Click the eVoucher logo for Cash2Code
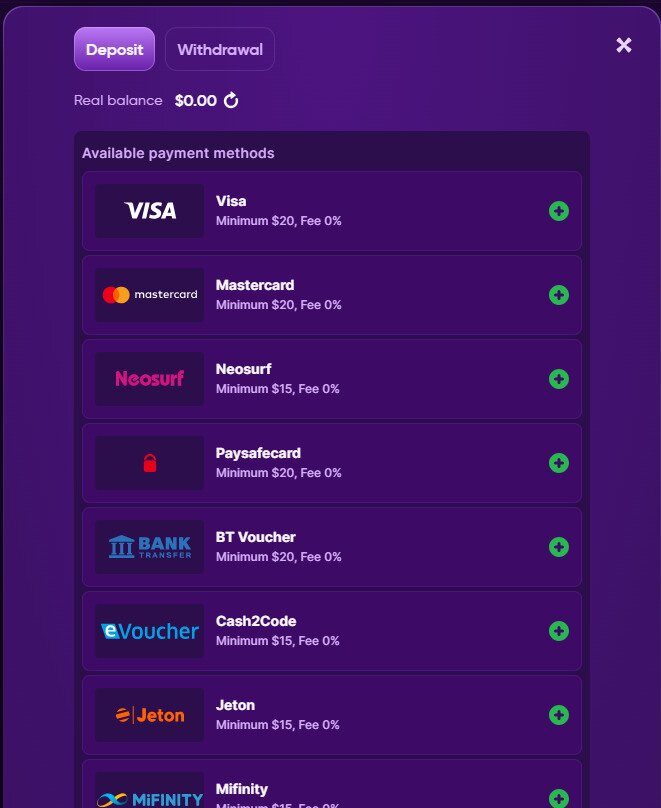661x808 pixels. [x=149, y=631]
